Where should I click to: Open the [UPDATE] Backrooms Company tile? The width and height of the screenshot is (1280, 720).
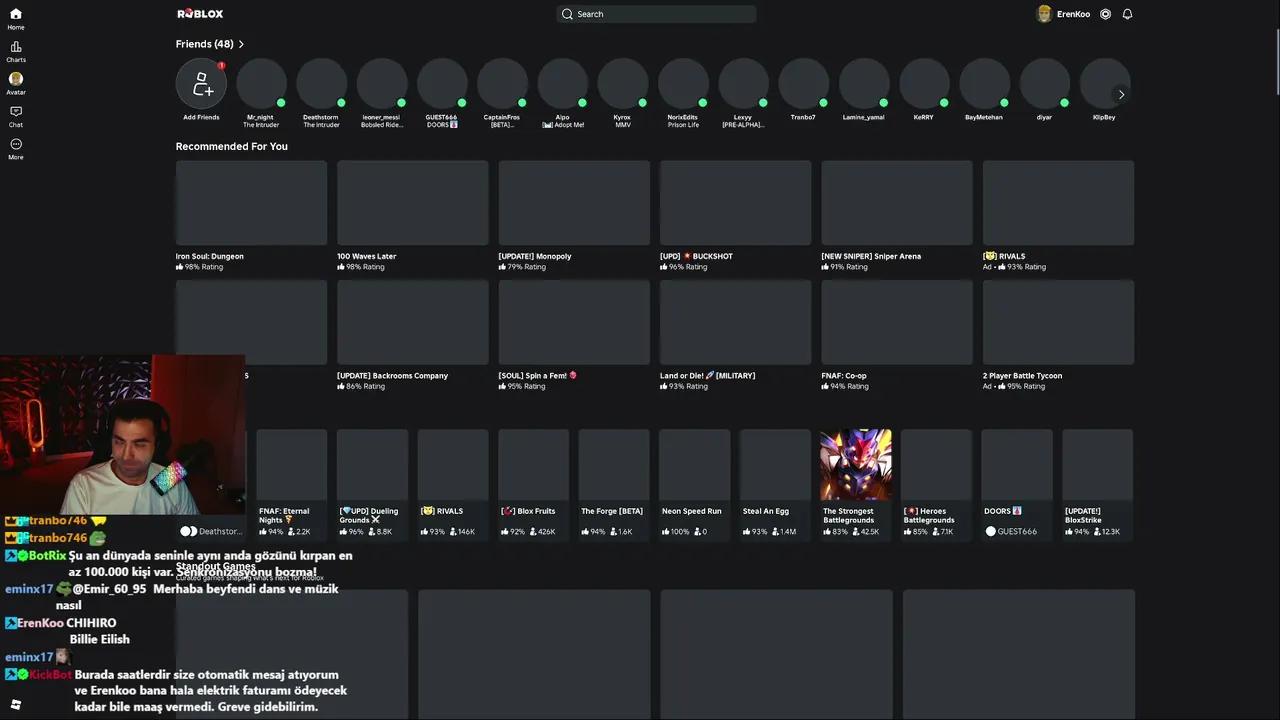point(412,336)
